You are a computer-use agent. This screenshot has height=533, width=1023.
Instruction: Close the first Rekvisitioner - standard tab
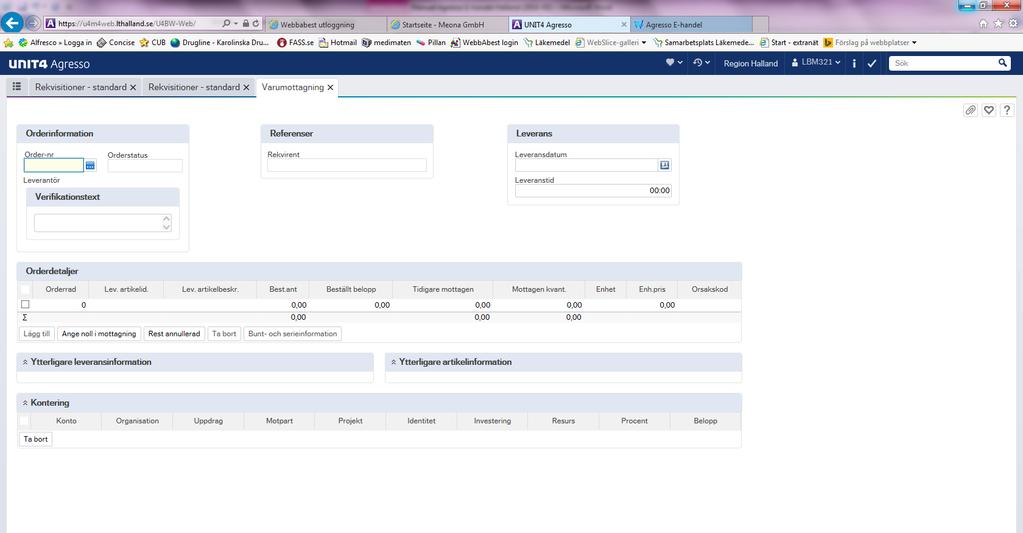pos(133,87)
